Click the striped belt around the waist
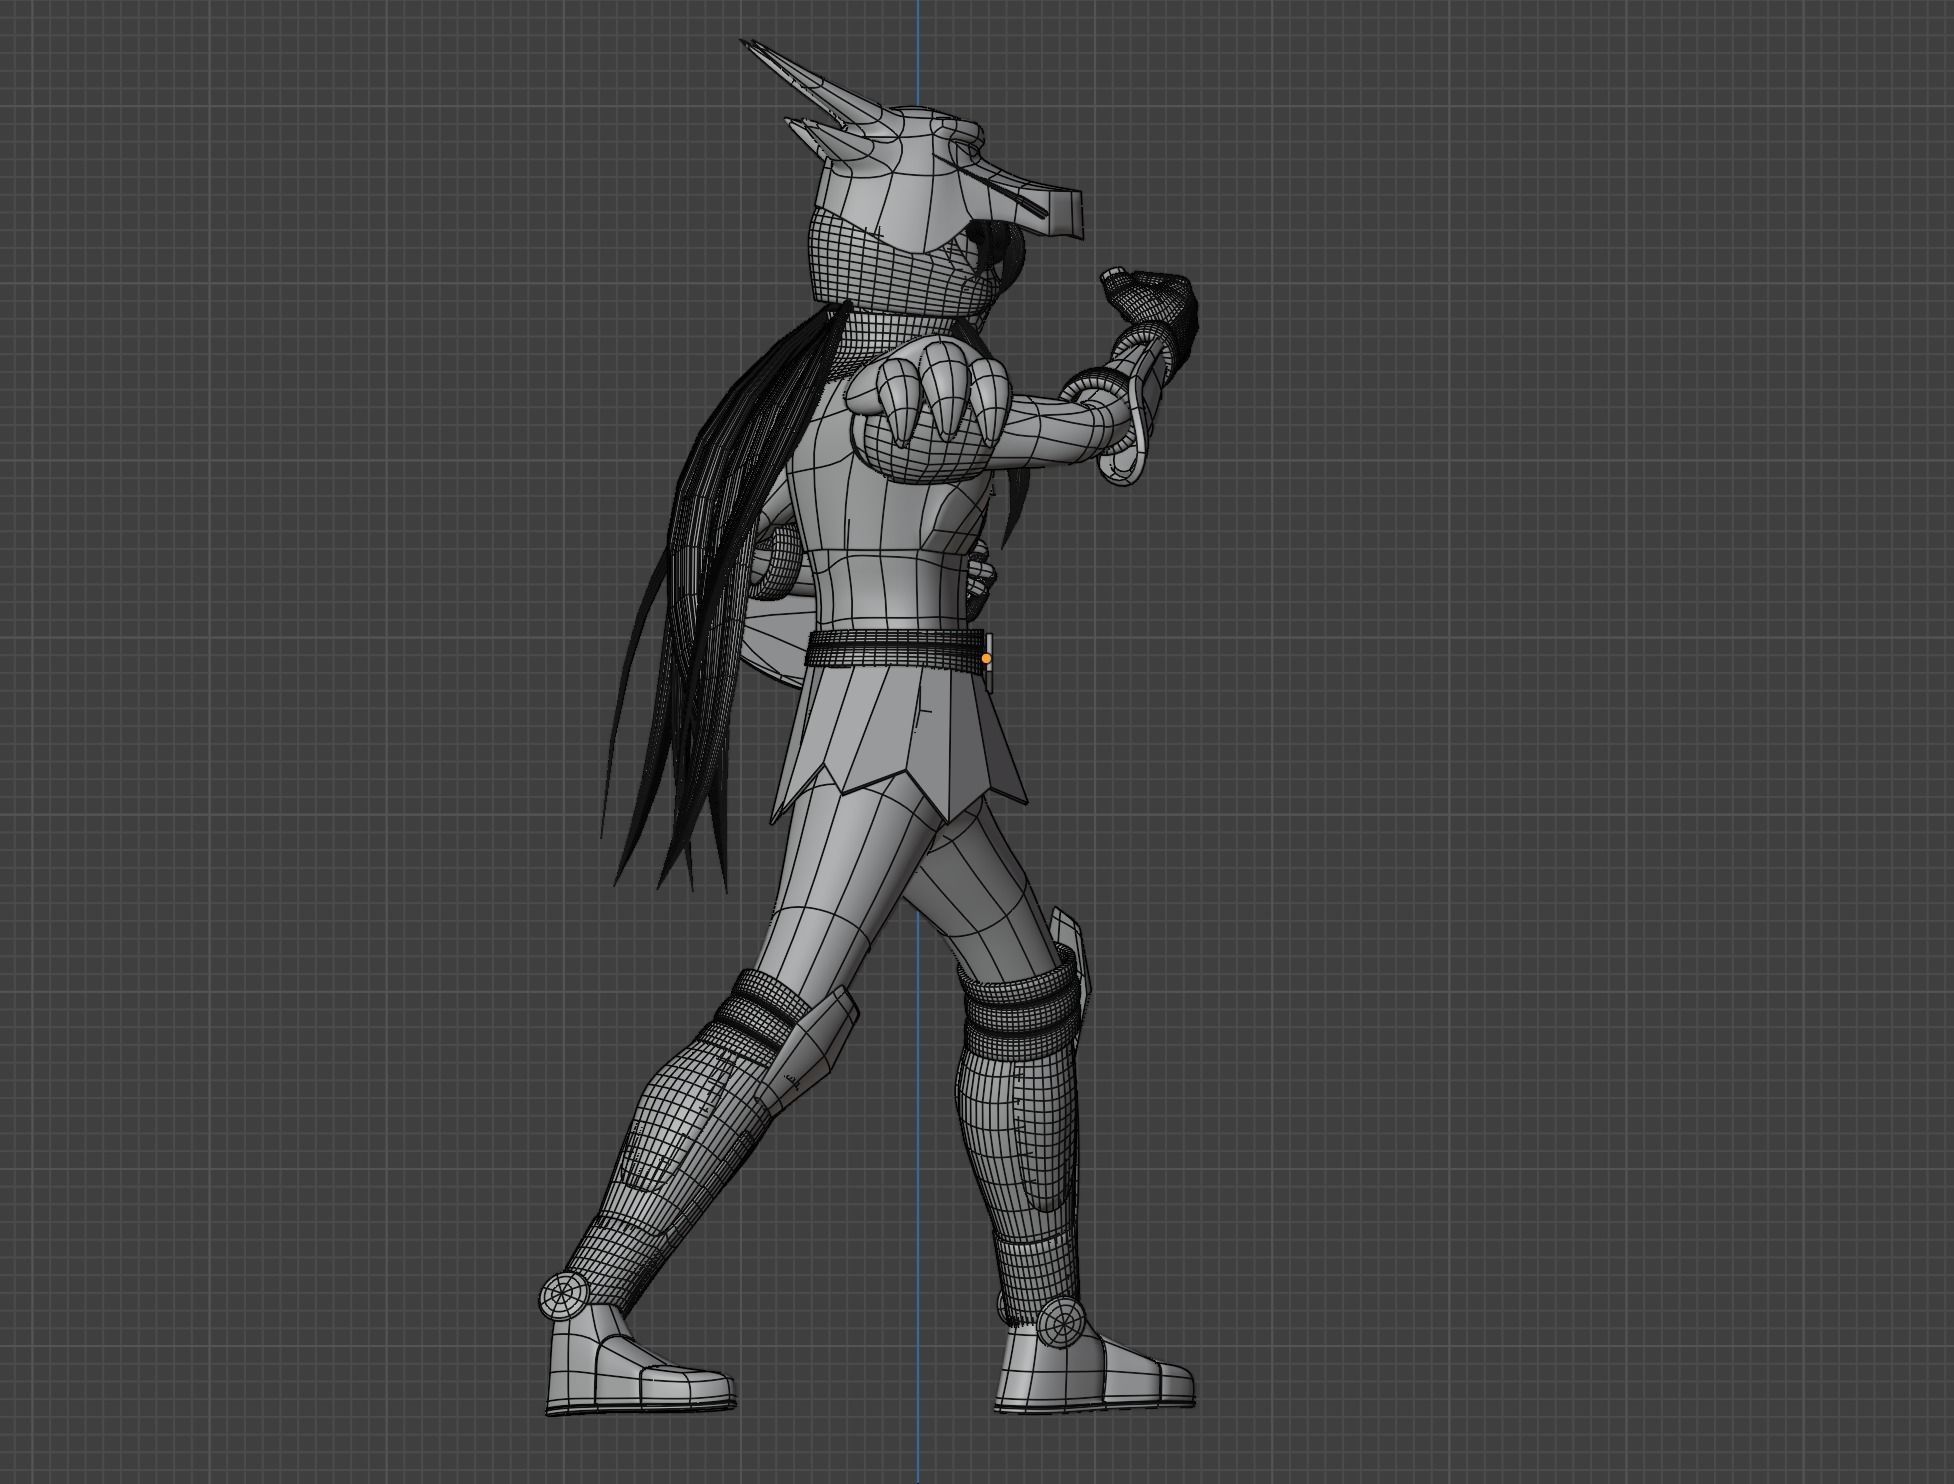Image resolution: width=1954 pixels, height=1484 pixels. [897, 651]
